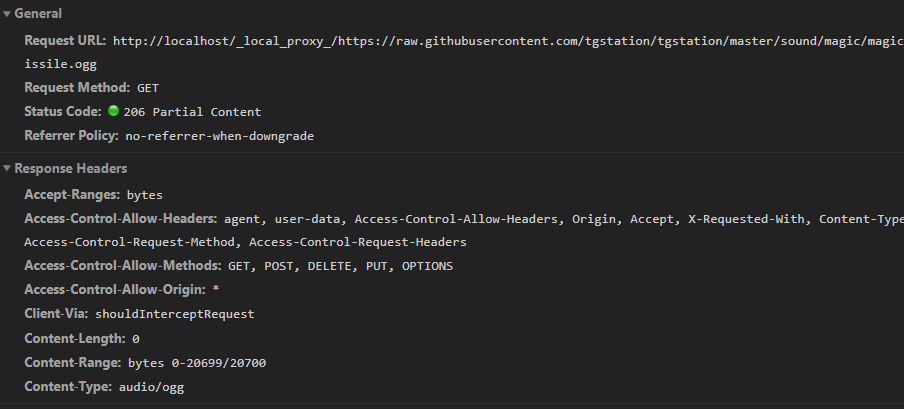Click the green status code indicator dot
This screenshot has width=904, height=409.
114,111
